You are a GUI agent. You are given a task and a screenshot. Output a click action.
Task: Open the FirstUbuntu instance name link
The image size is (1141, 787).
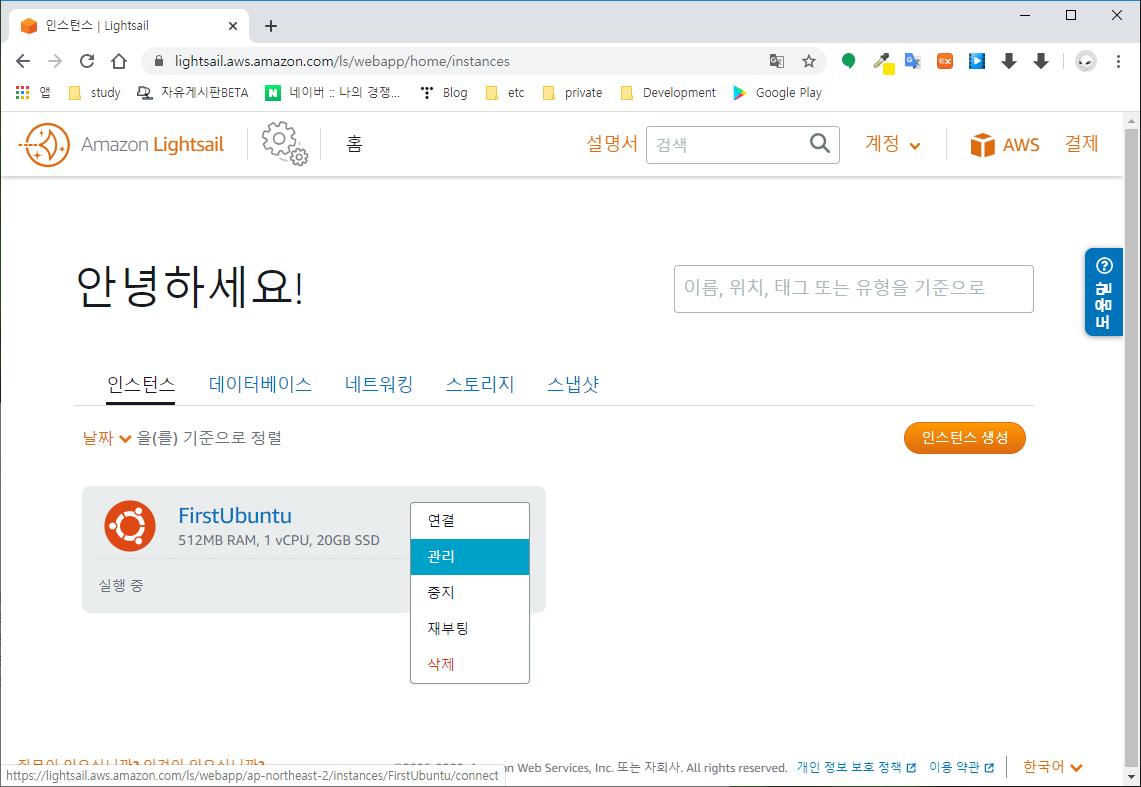tap(235, 516)
